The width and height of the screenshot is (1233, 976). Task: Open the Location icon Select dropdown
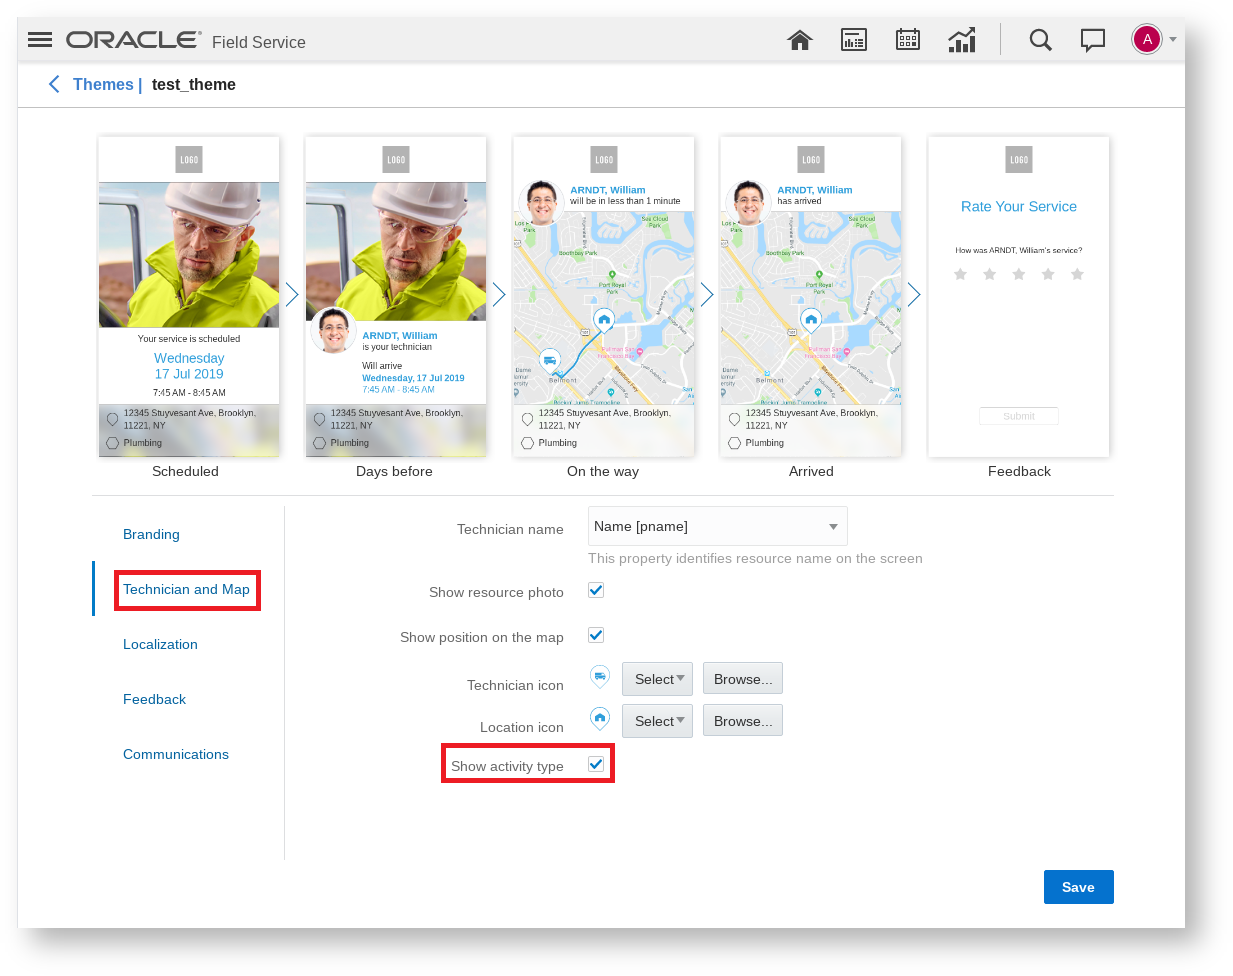tap(658, 721)
